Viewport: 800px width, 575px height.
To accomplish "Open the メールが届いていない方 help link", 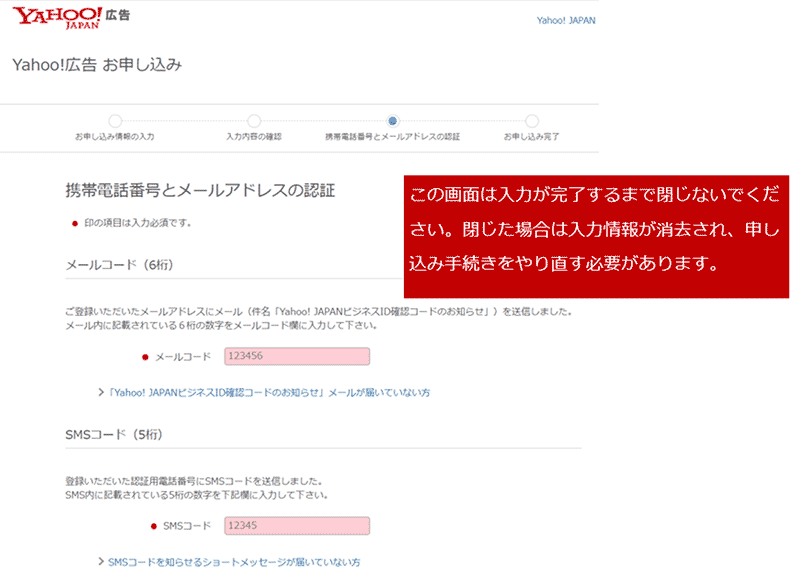I will (270, 393).
